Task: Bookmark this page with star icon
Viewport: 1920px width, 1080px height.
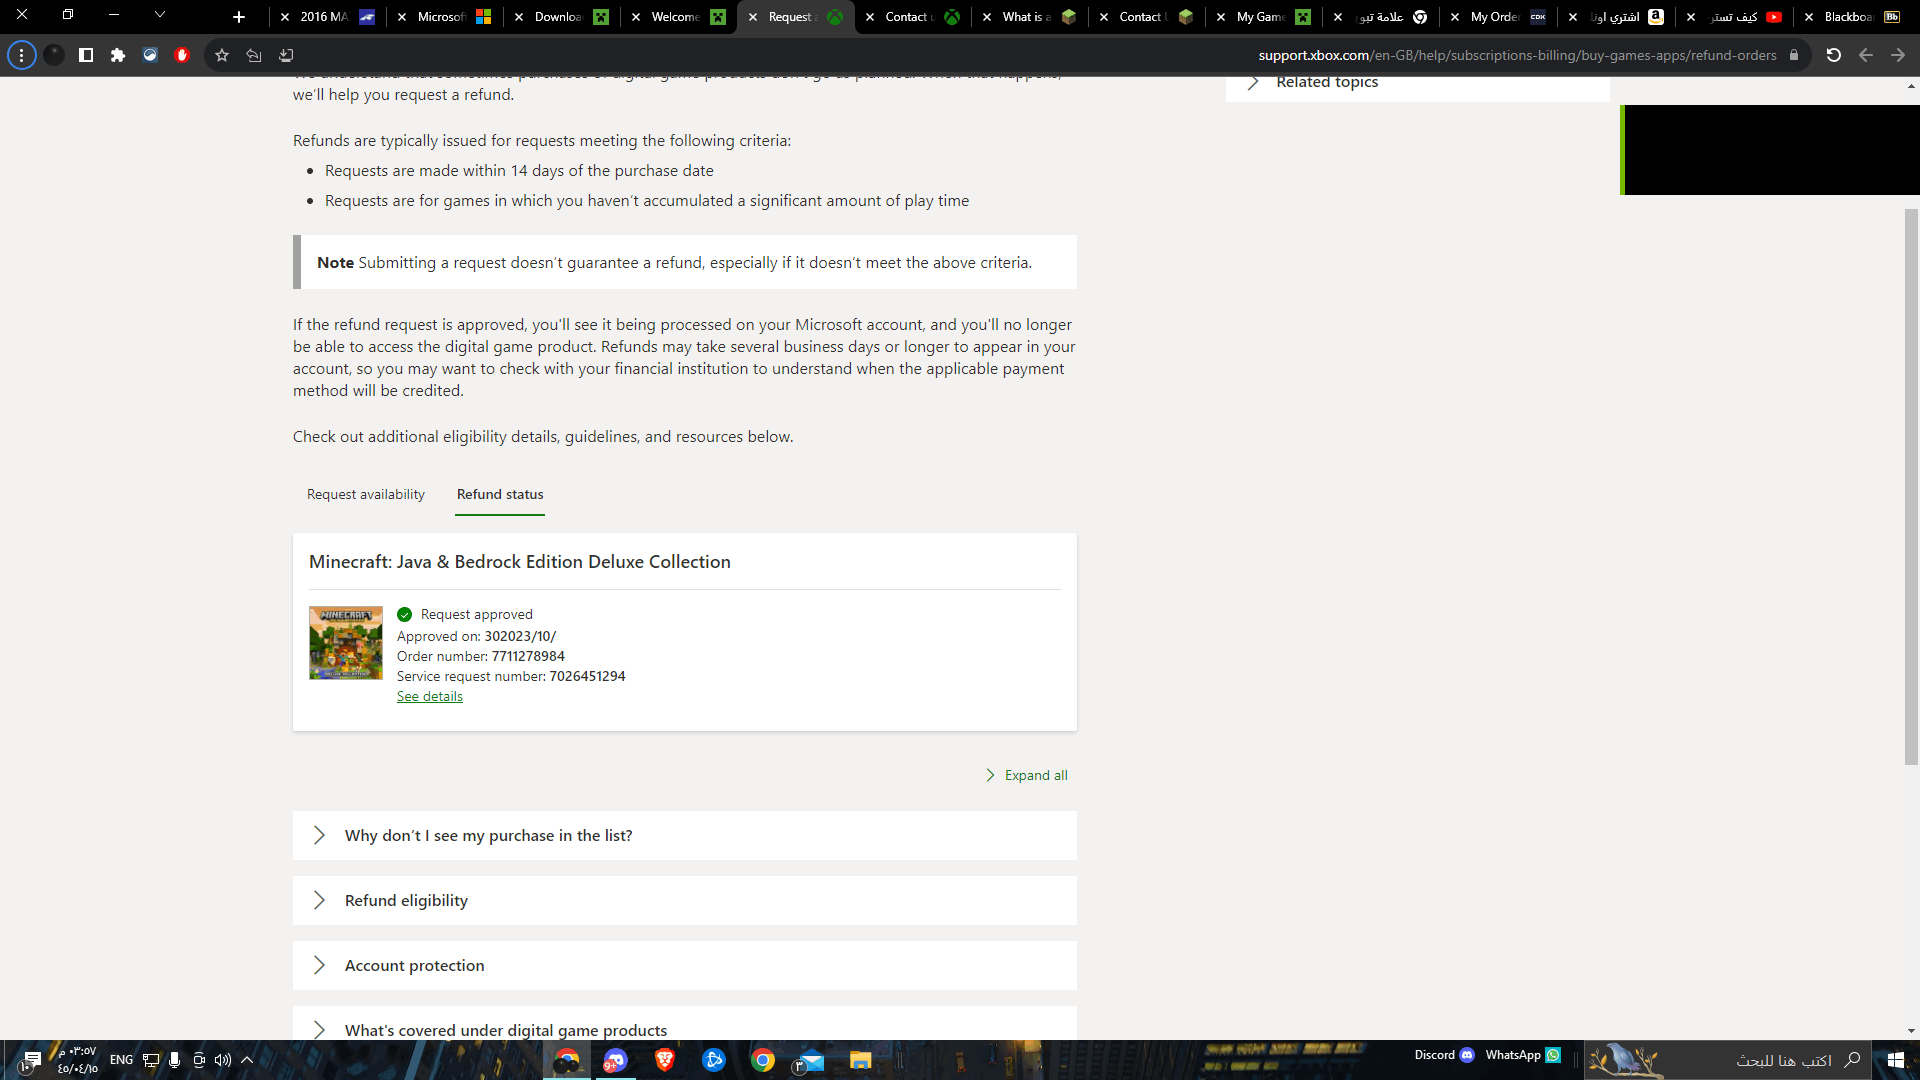Action: point(222,56)
